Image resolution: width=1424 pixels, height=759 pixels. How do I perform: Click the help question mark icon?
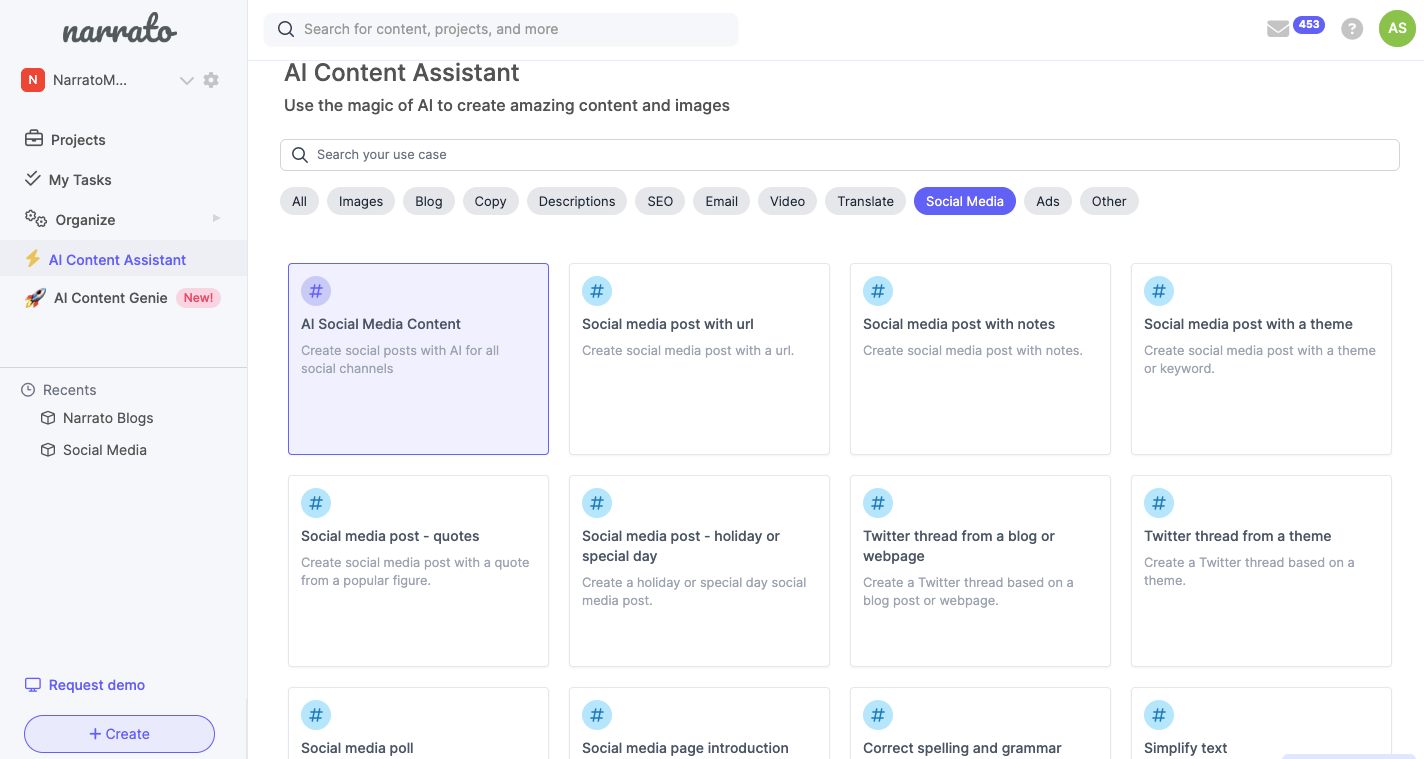tap(1352, 29)
